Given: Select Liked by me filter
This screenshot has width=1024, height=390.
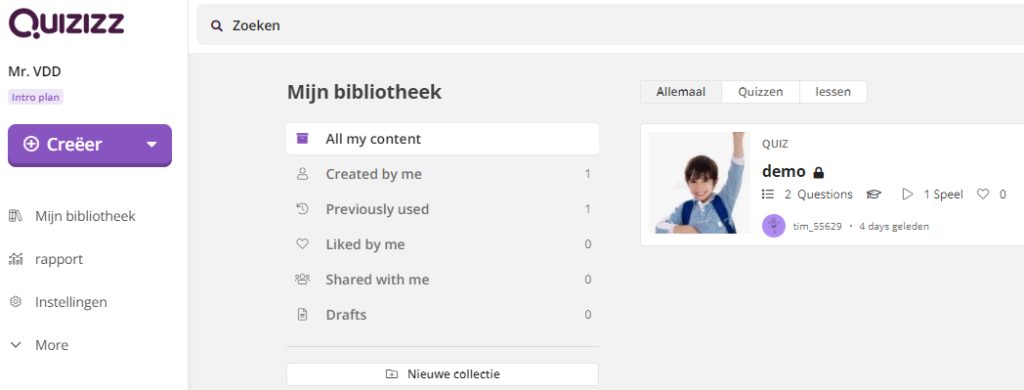Looking at the screenshot, I should (442, 244).
